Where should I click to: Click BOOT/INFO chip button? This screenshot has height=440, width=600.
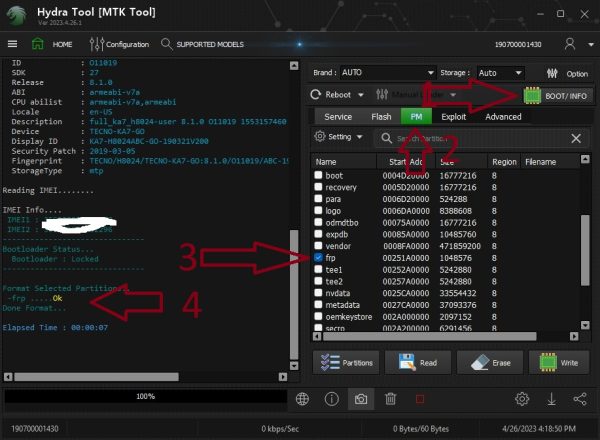click(558, 96)
